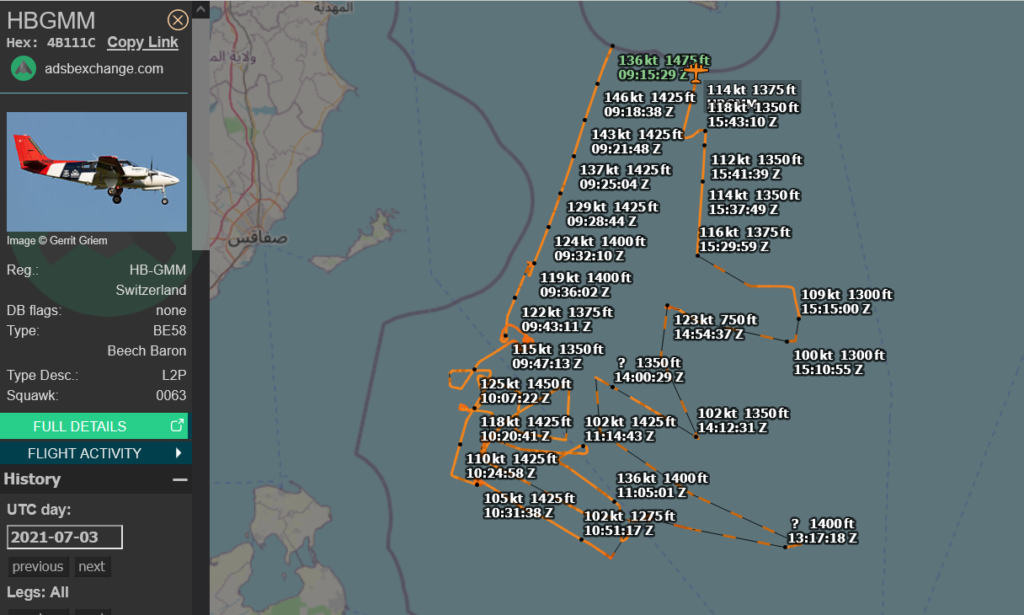Screen dimensions: 1024x615
Task: Go to the next UTC day
Action: 91,567
